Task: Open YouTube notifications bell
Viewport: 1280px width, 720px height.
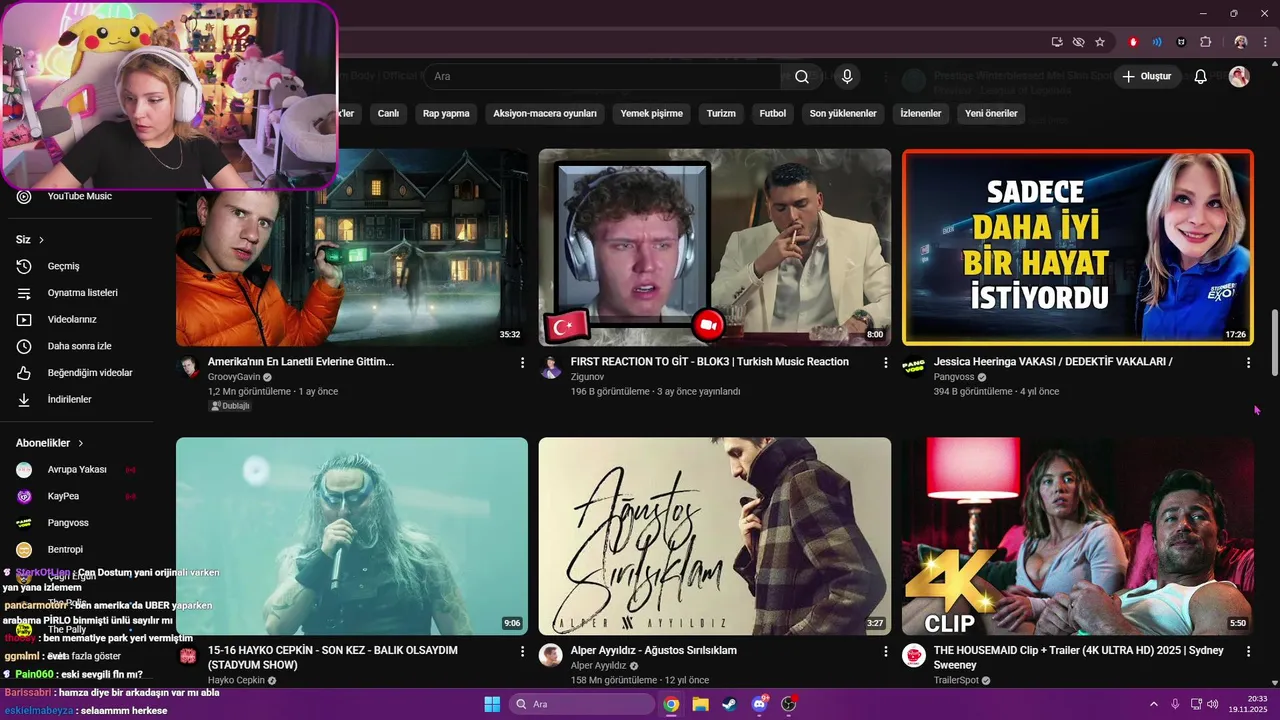Action: click(1201, 77)
